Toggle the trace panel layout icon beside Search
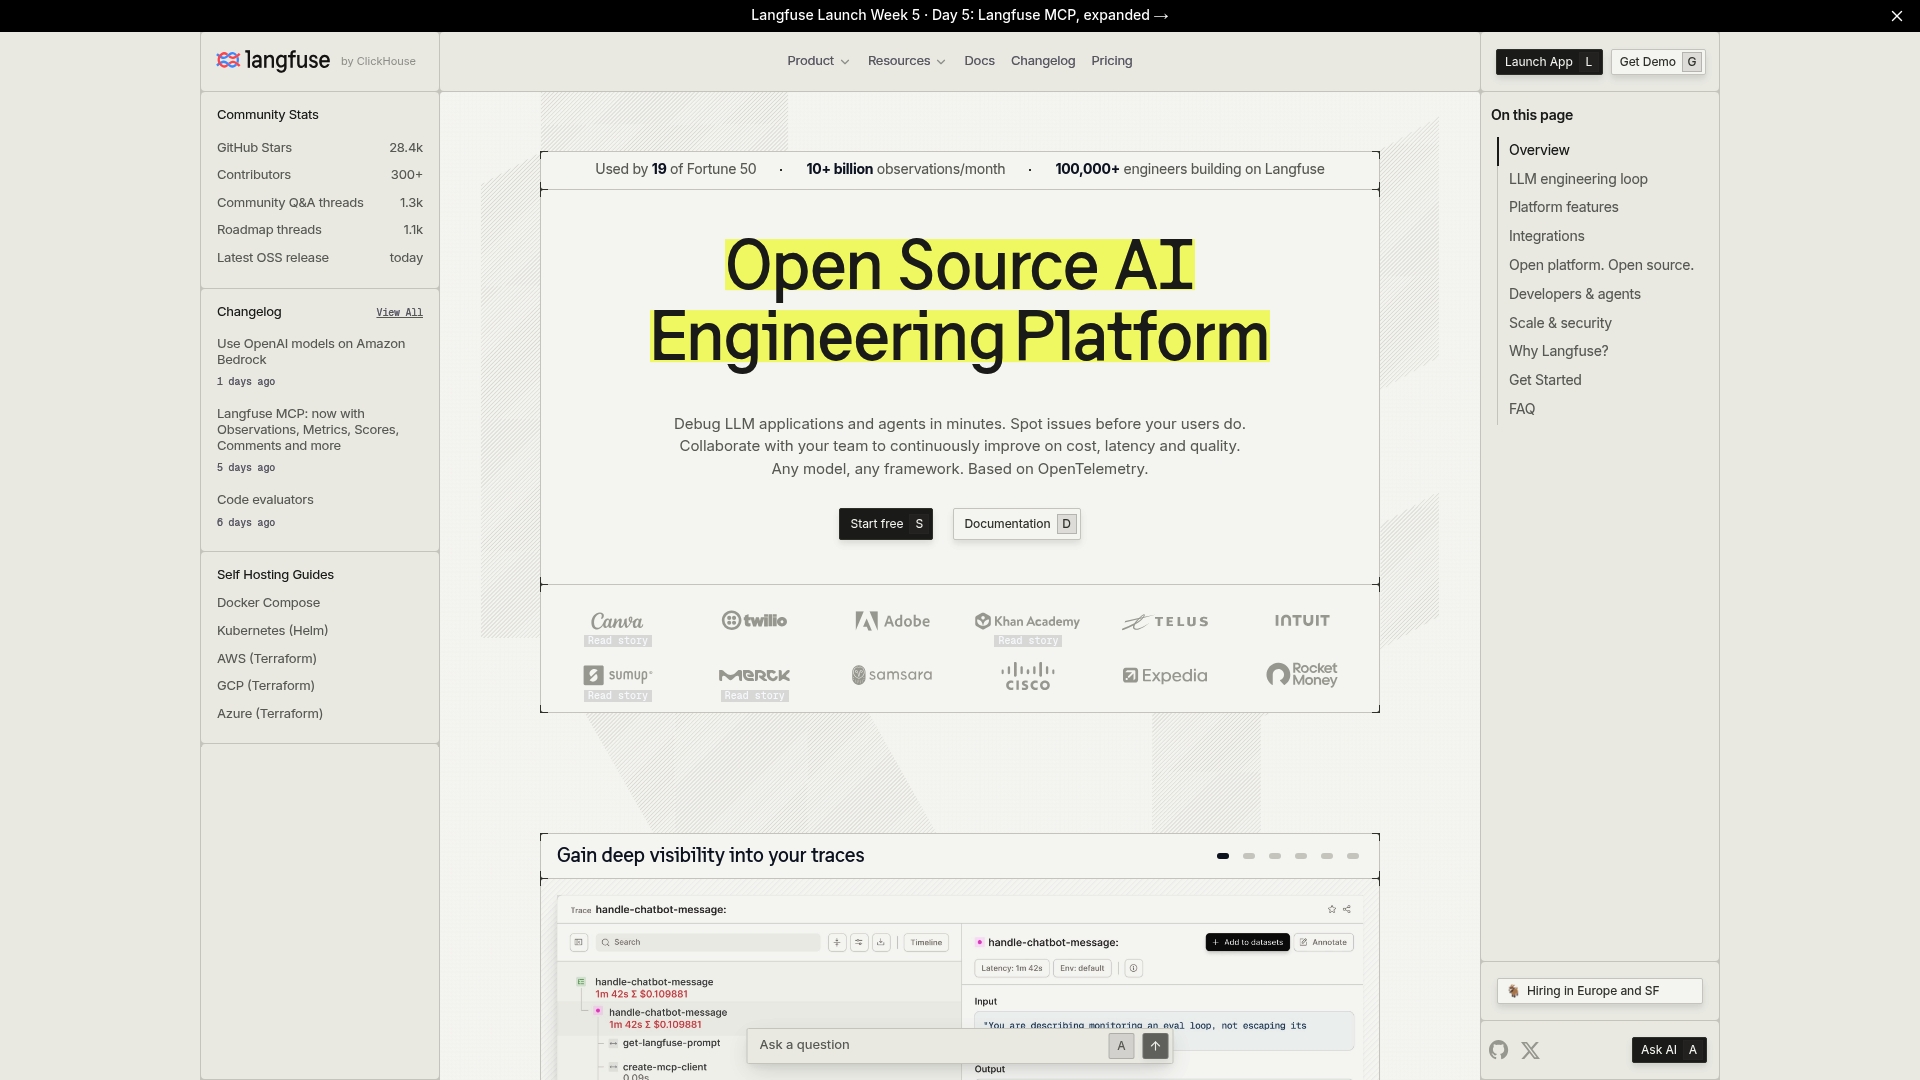Screen dimensions: 1920x1080 (578, 942)
